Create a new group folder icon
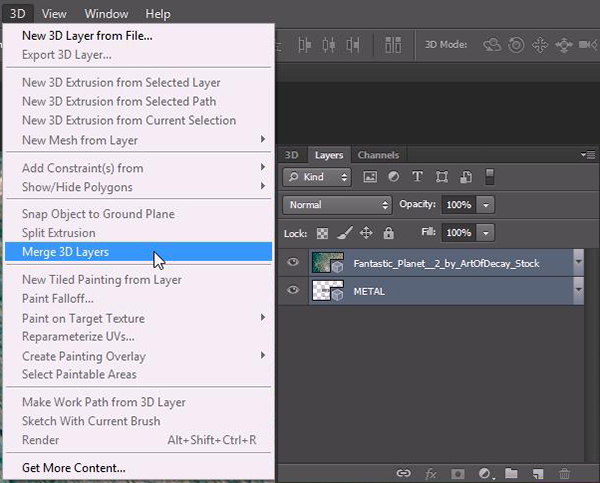Viewport: 600px width, 483px height. (511, 472)
